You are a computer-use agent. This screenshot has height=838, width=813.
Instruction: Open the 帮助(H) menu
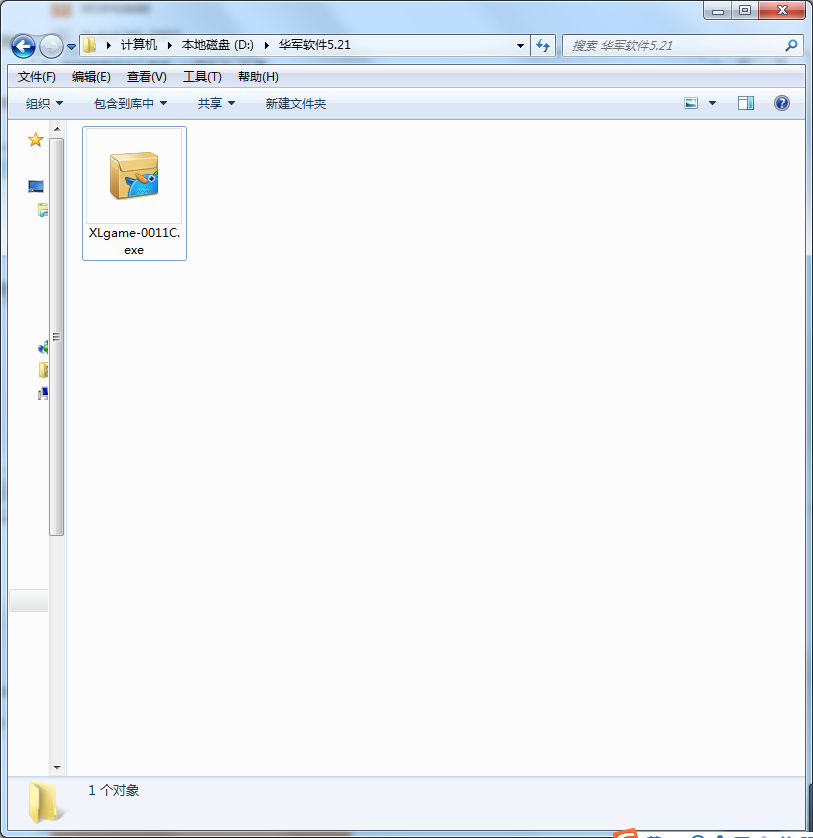(258, 77)
